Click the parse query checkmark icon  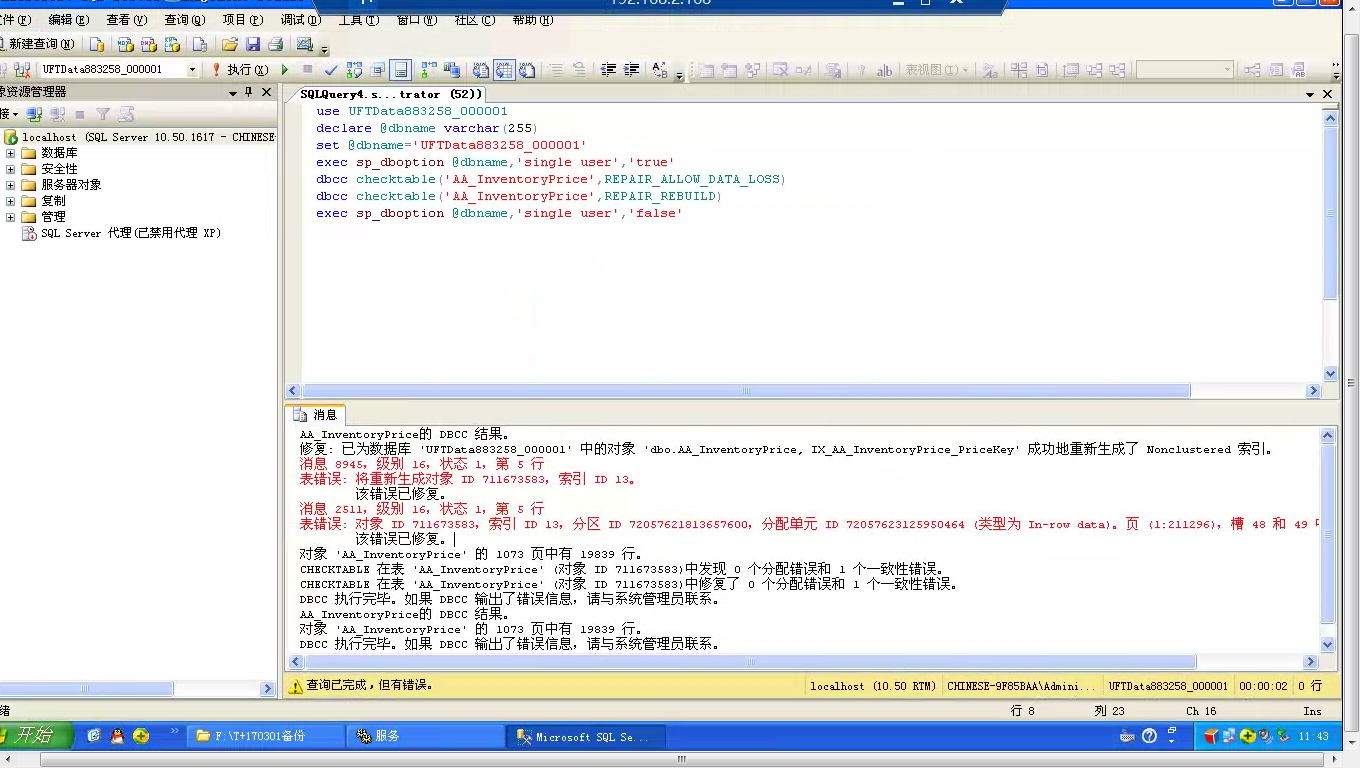click(x=330, y=69)
